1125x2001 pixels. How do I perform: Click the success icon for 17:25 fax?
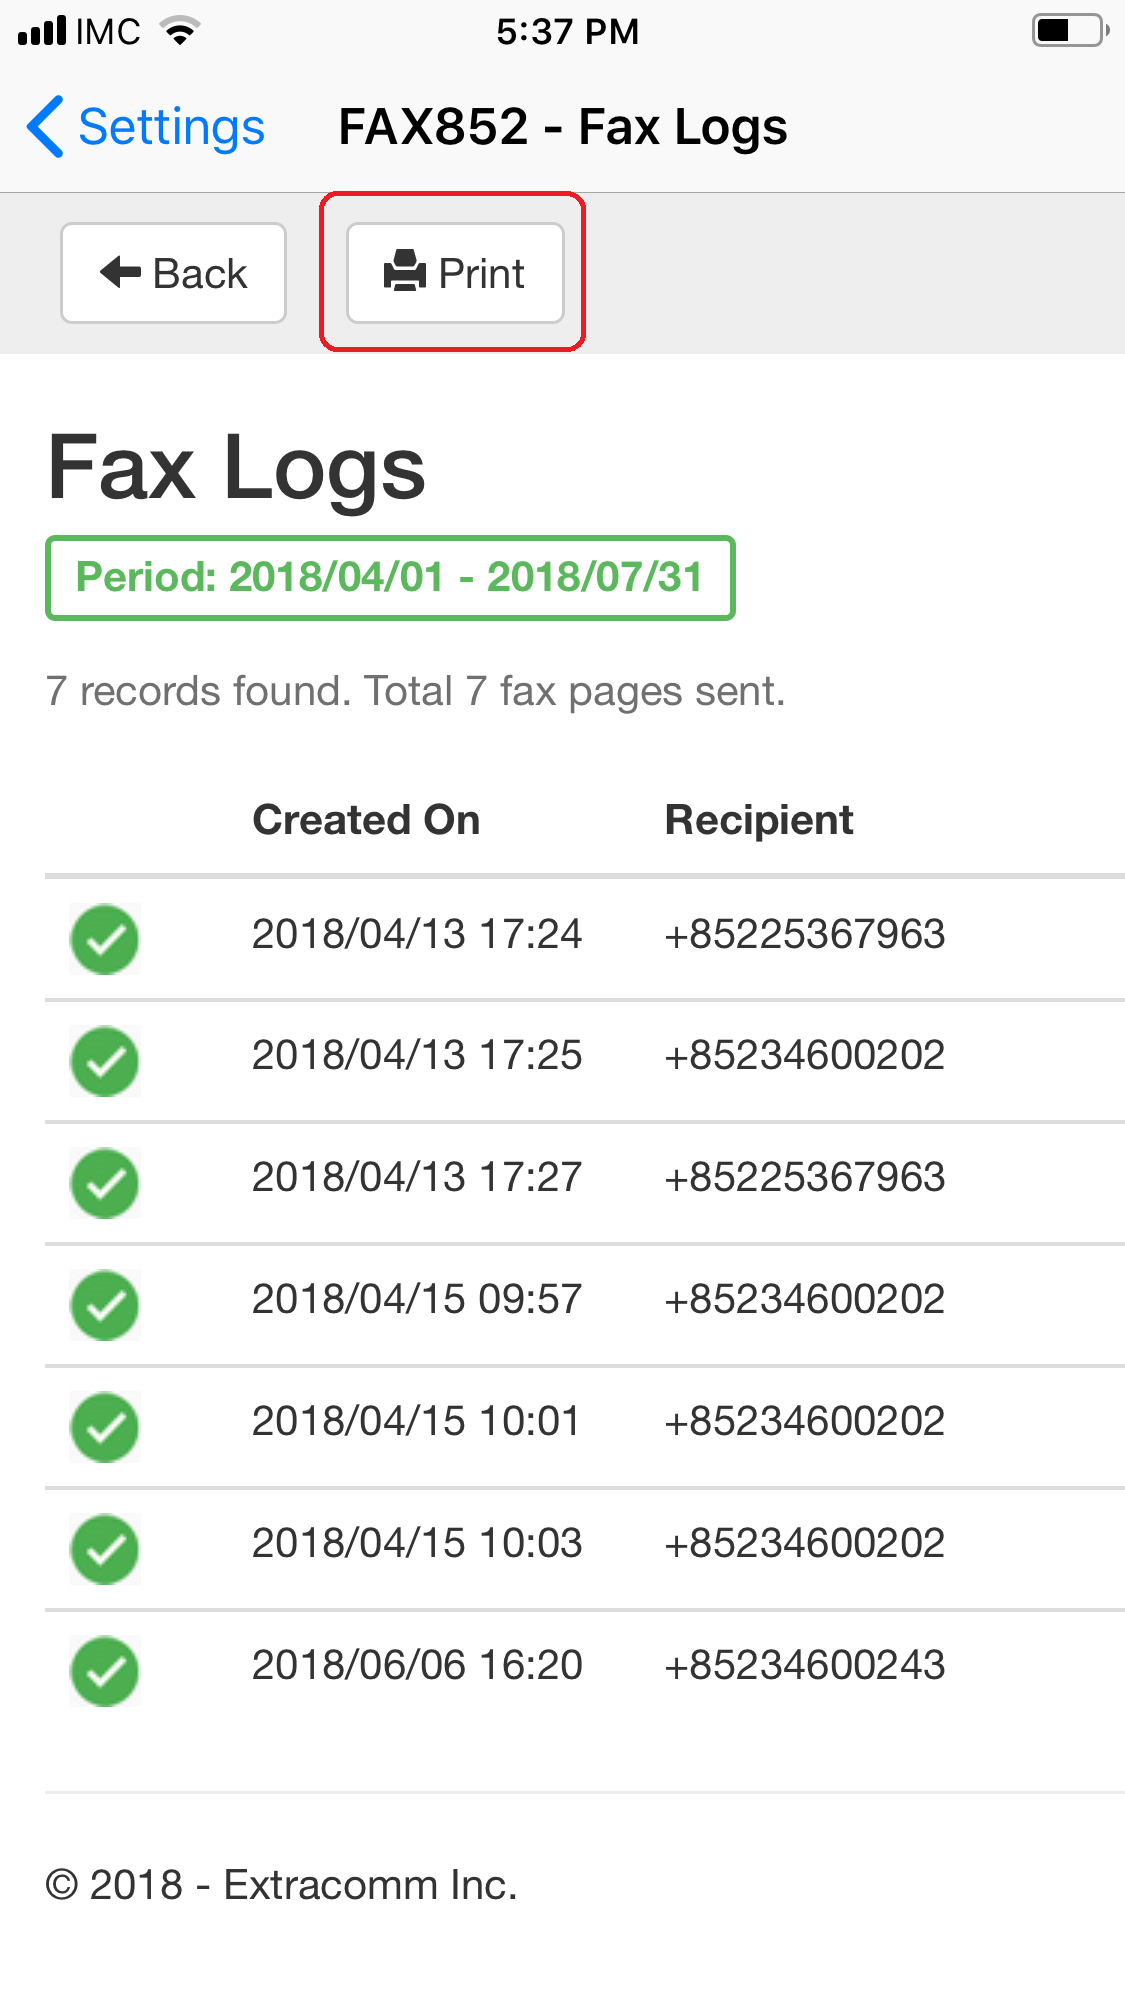tap(105, 1061)
